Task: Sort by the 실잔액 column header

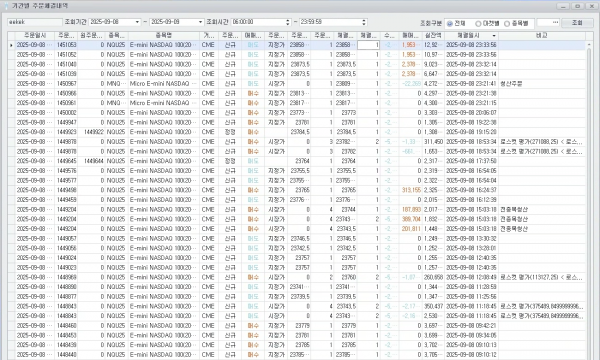Action: 433,36
